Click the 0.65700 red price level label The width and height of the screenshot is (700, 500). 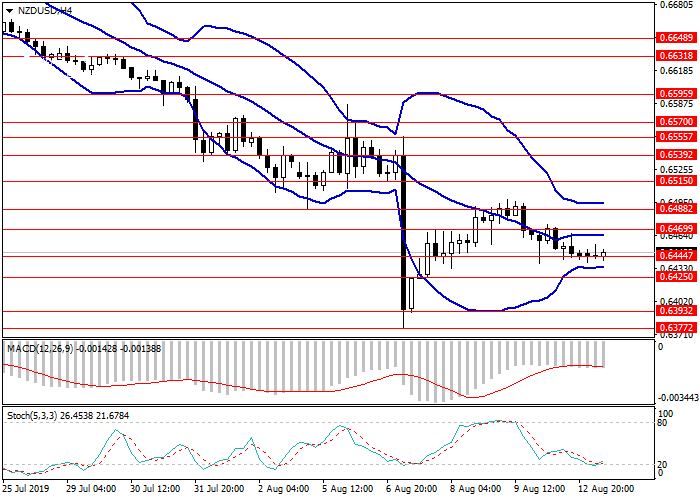pos(676,121)
